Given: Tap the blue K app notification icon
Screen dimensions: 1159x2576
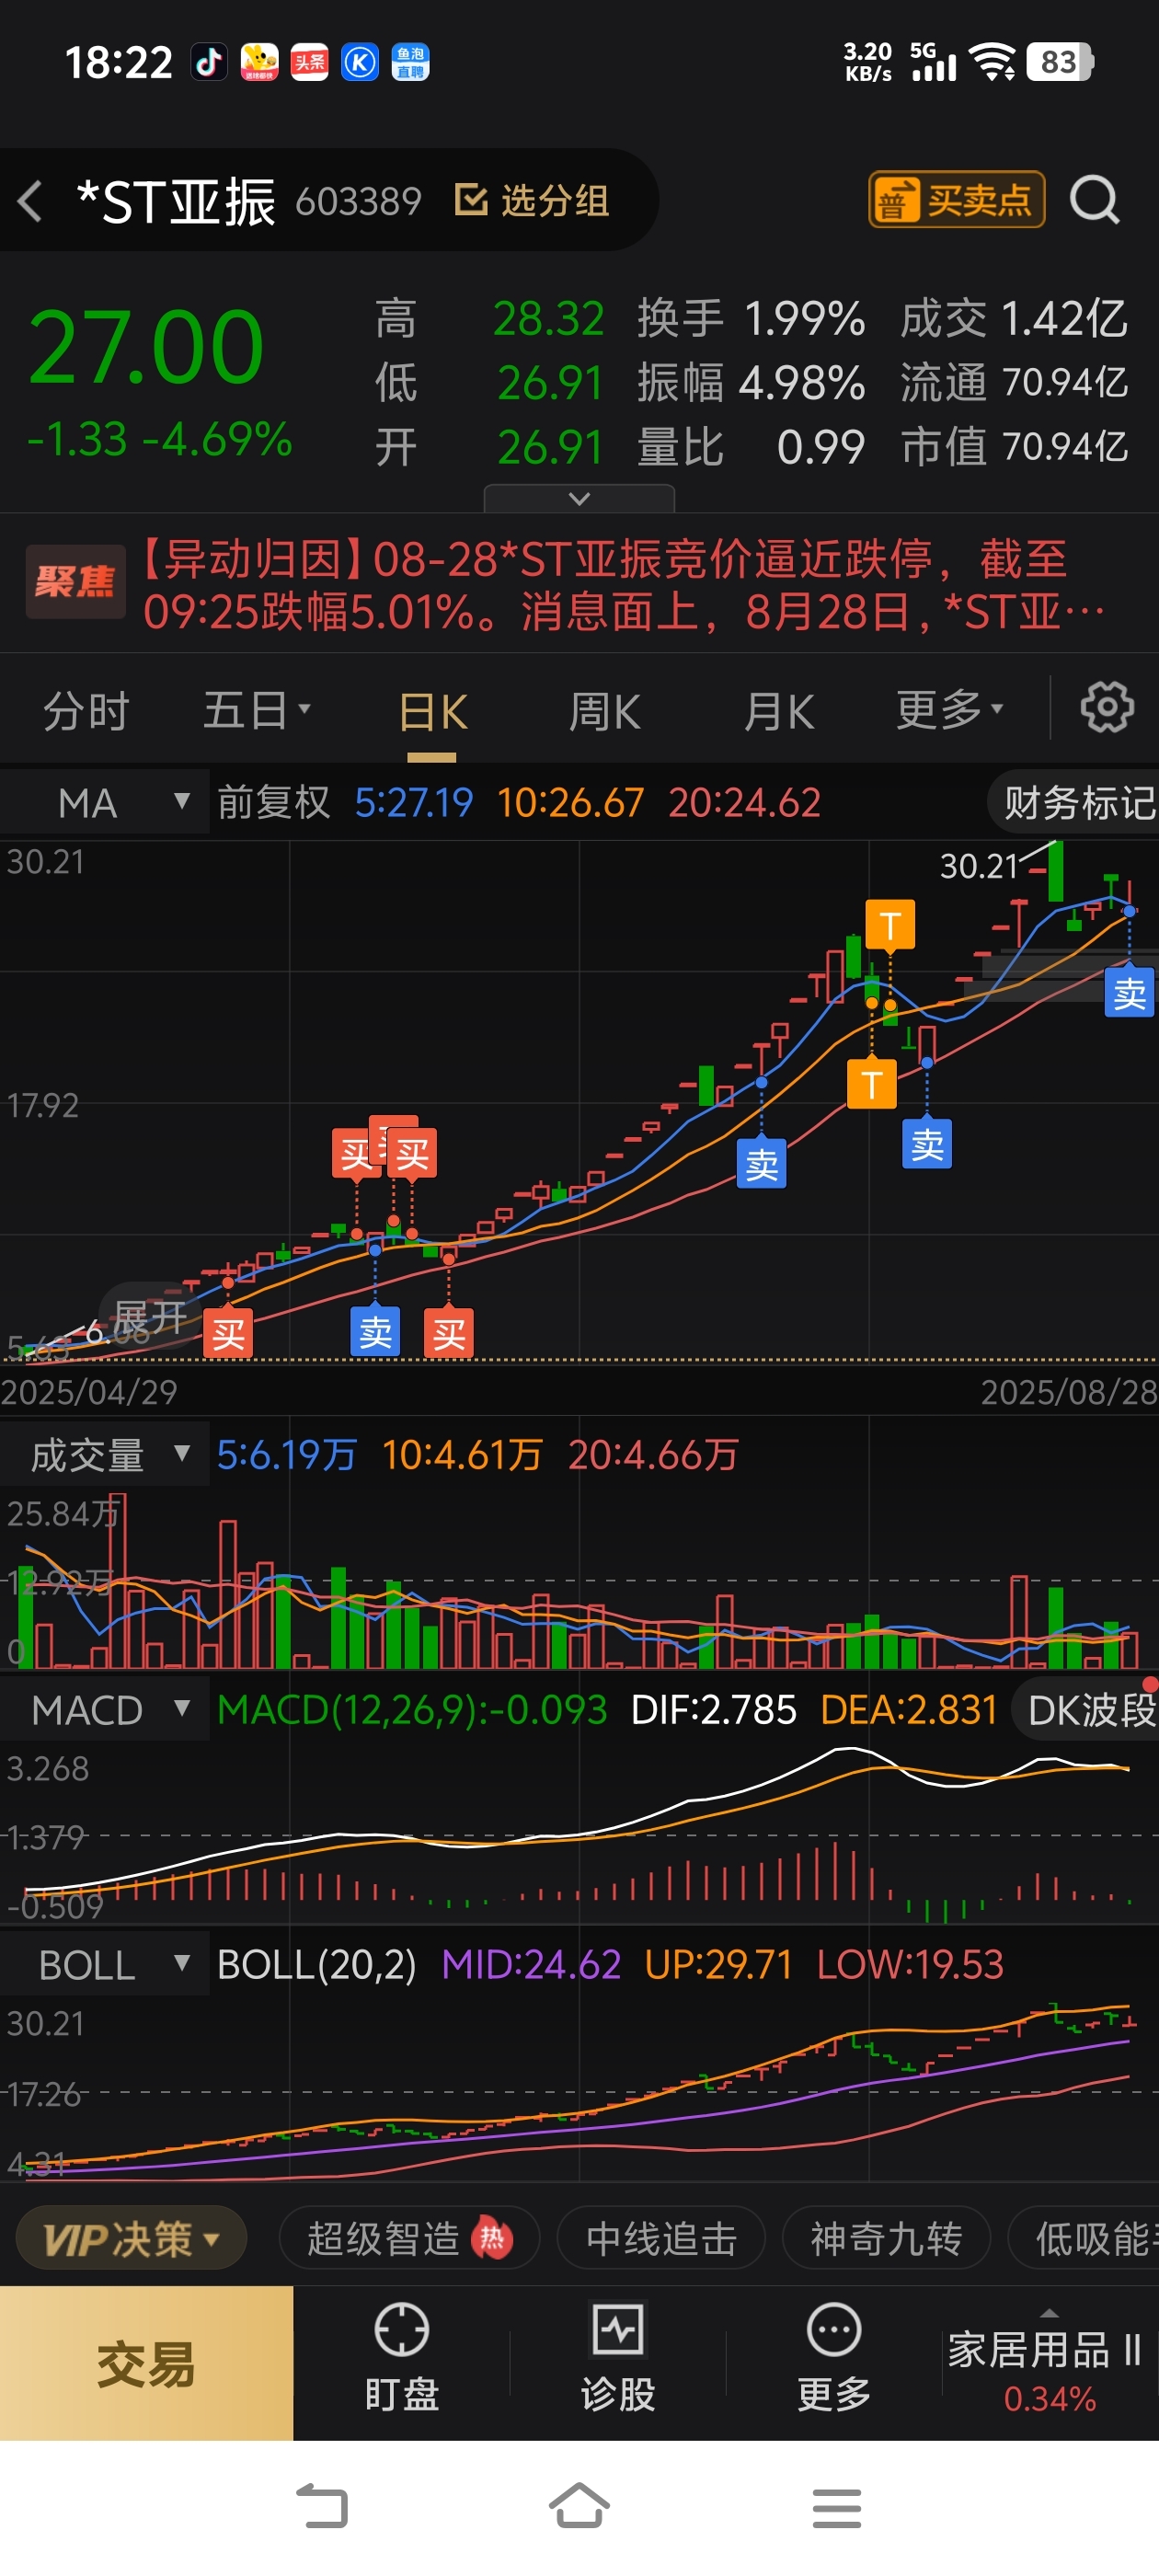Looking at the screenshot, I should point(359,62).
